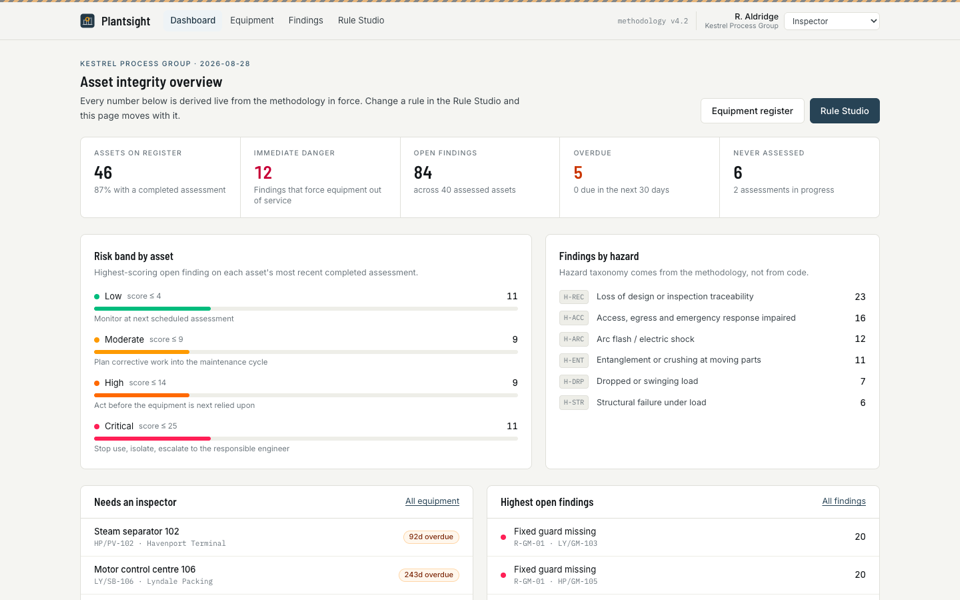Click the R. Aldridge user name
The height and width of the screenshot is (600, 960).
point(756,17)
